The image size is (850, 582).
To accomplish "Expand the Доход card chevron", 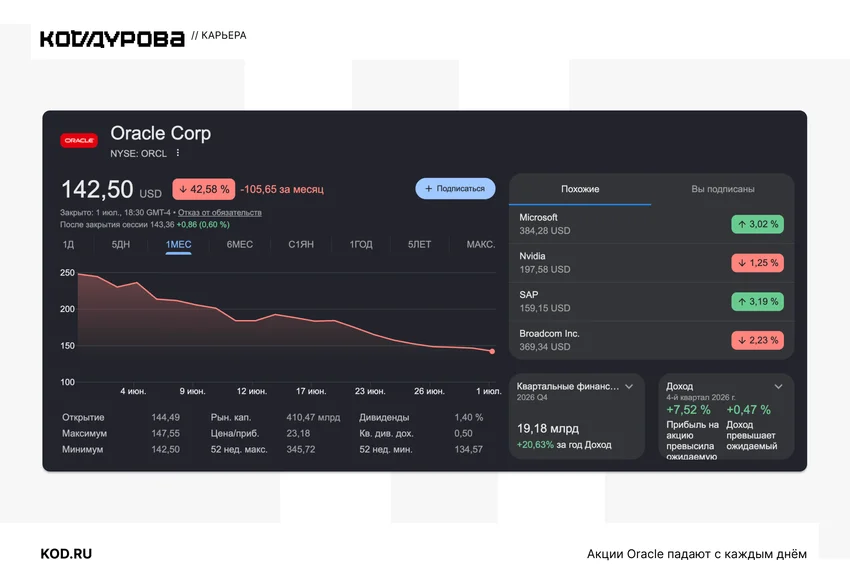I will pyautogui.click(x=778, y=386).
